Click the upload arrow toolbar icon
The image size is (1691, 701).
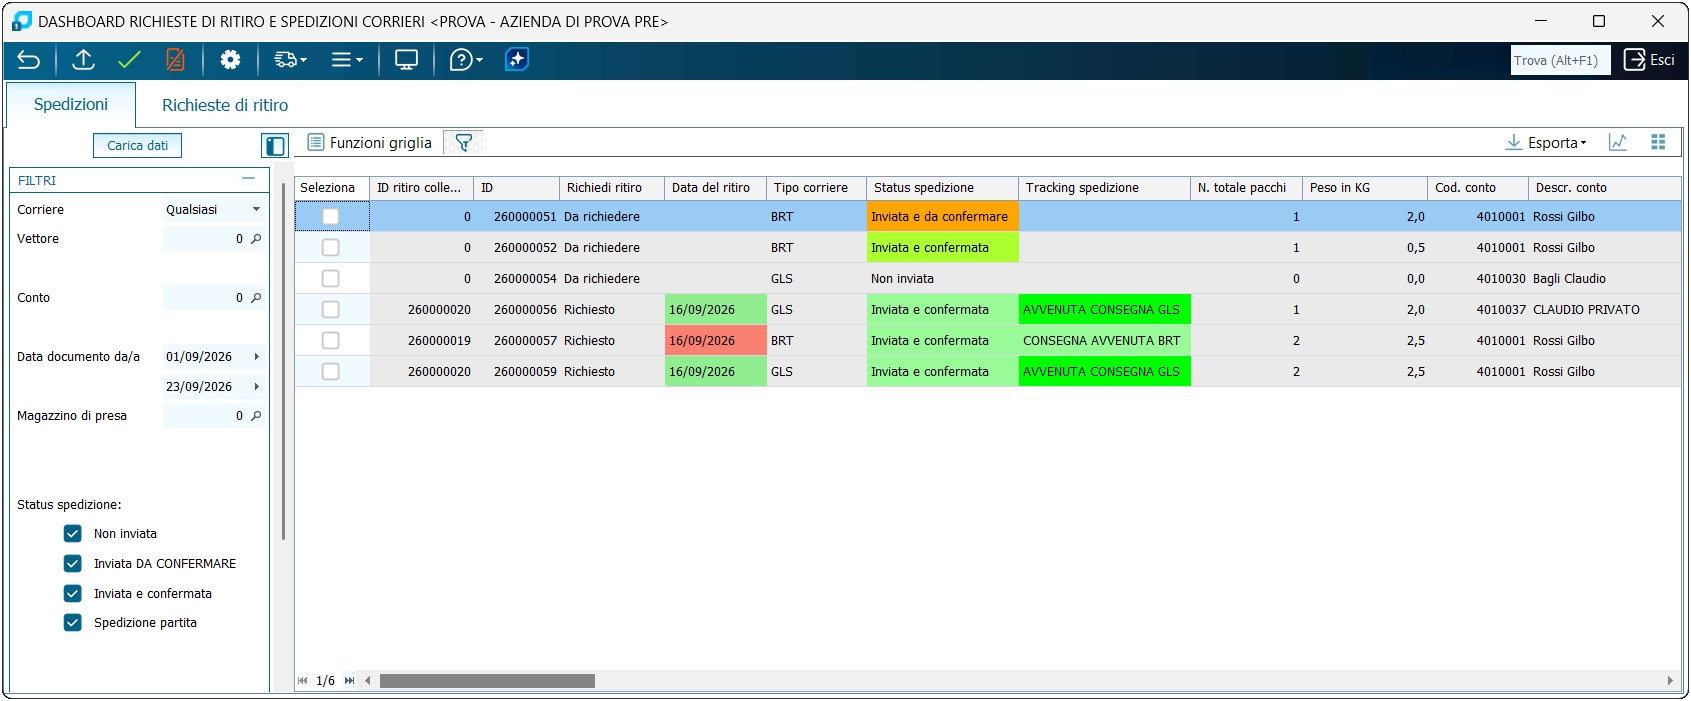84,60
